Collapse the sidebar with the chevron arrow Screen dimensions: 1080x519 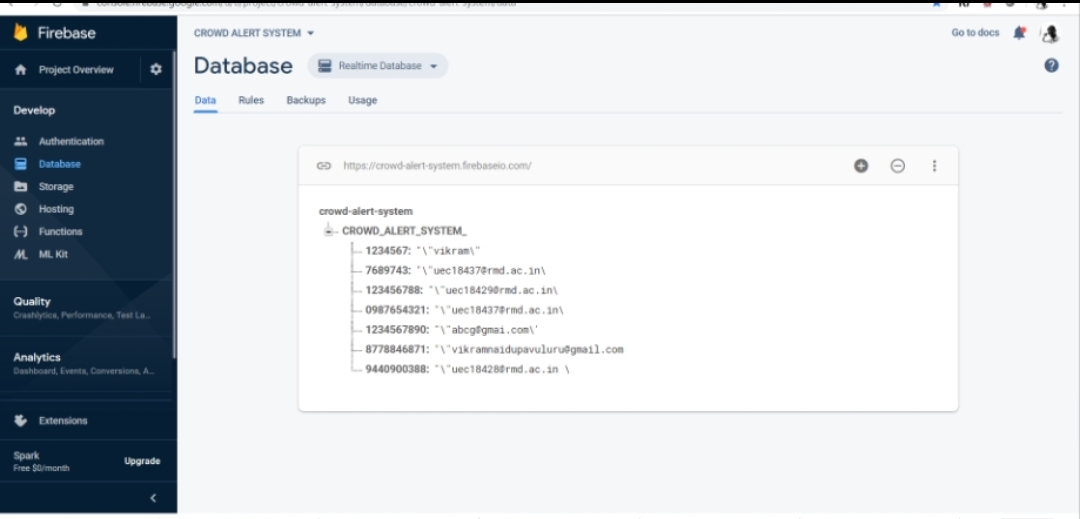click(153, 498)
